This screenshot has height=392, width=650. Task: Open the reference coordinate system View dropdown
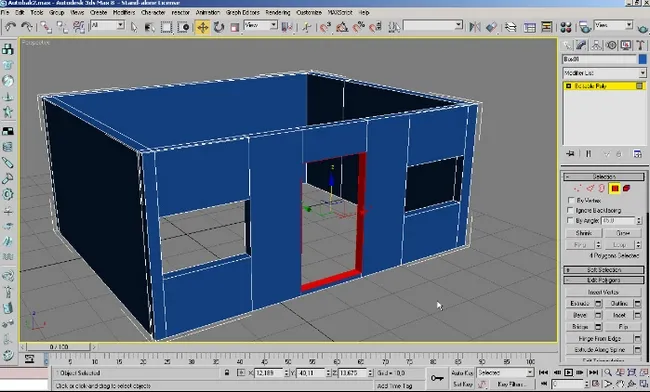(x=260, y=26)
